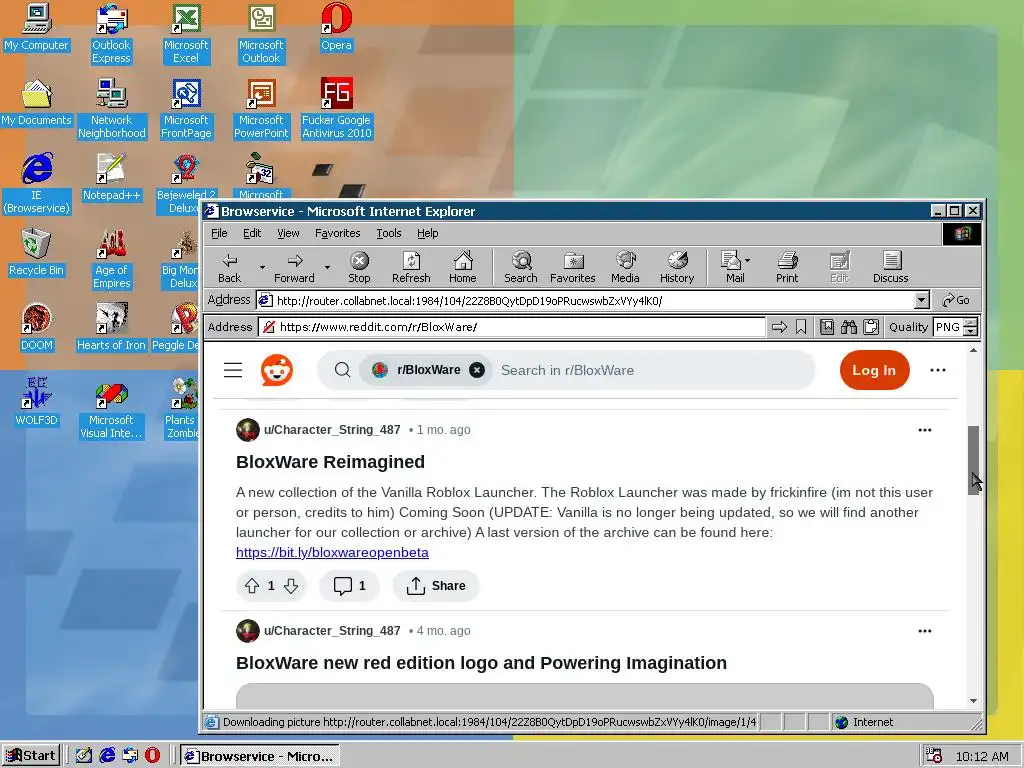
Task: Expand the Mail button dropdown arrow
Action: click(748, 260)
